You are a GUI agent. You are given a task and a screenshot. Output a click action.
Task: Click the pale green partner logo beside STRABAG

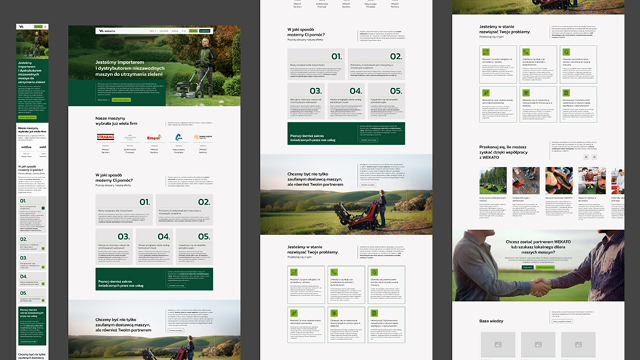(130, 138)
